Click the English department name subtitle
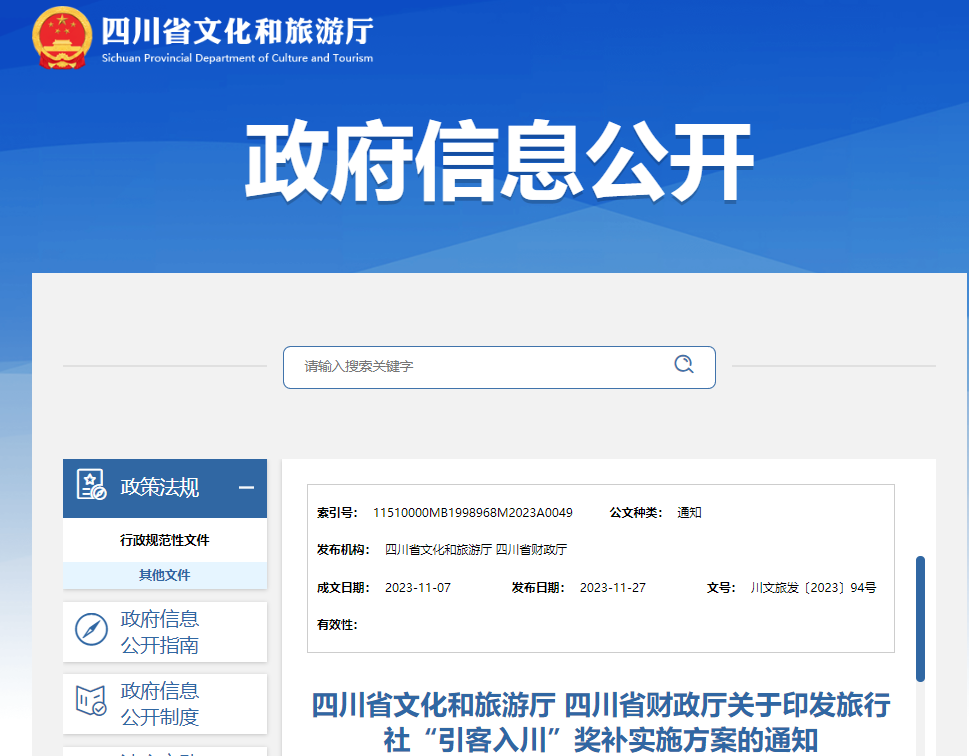969x756 pixels. tap(237, 58)
